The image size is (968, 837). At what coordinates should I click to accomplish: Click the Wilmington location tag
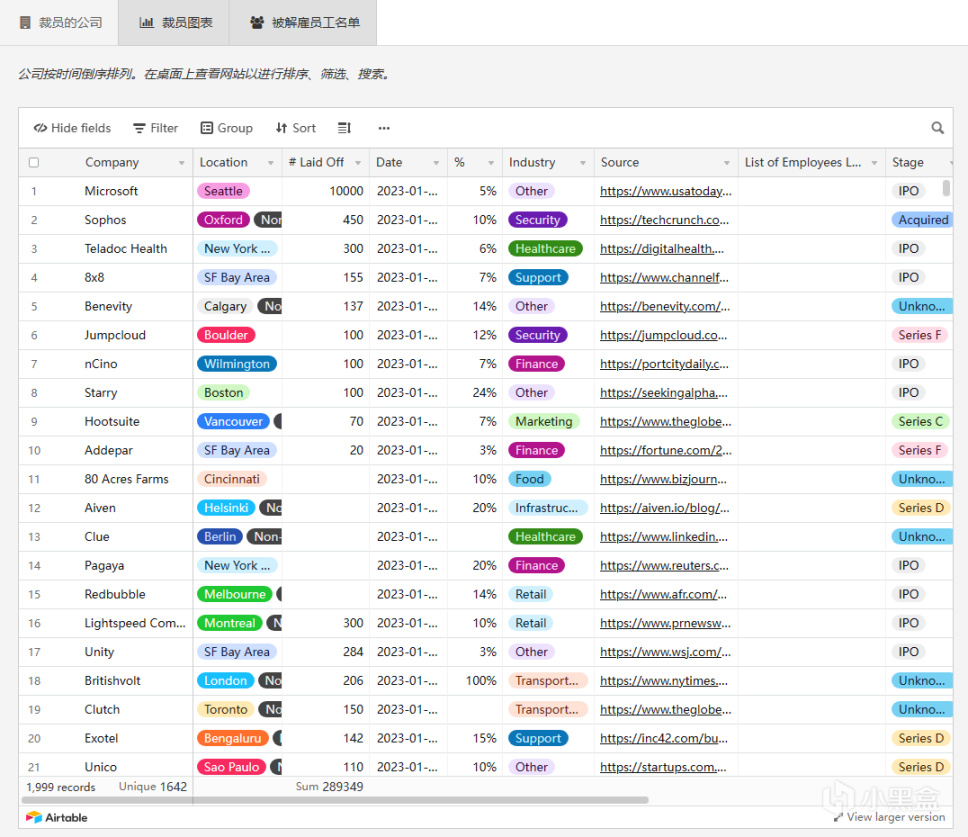[236, 364]
